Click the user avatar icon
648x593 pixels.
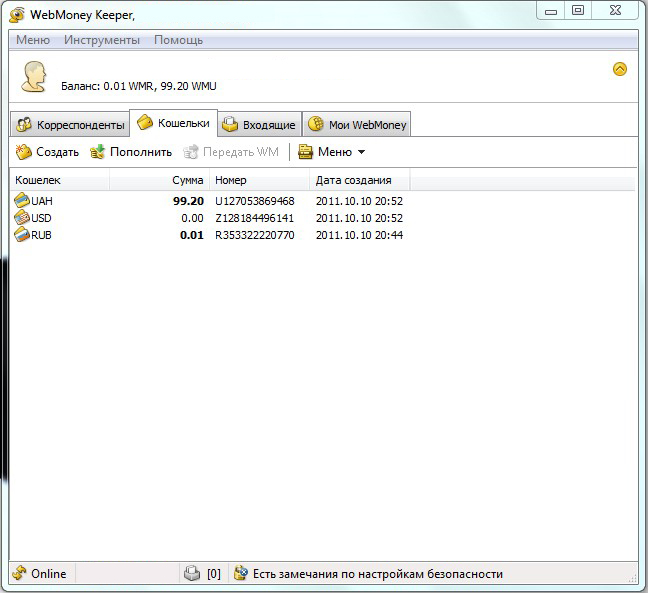(34, 76)
